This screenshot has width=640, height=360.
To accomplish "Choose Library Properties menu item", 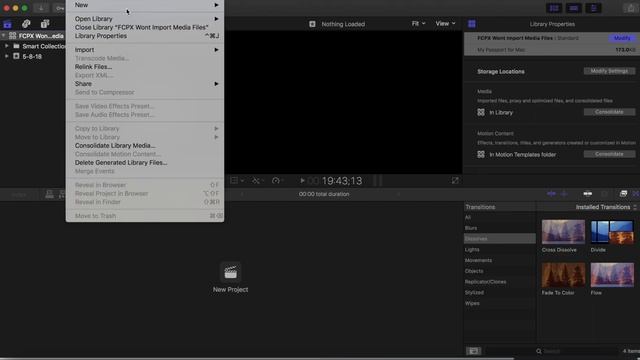I will 145,36.
